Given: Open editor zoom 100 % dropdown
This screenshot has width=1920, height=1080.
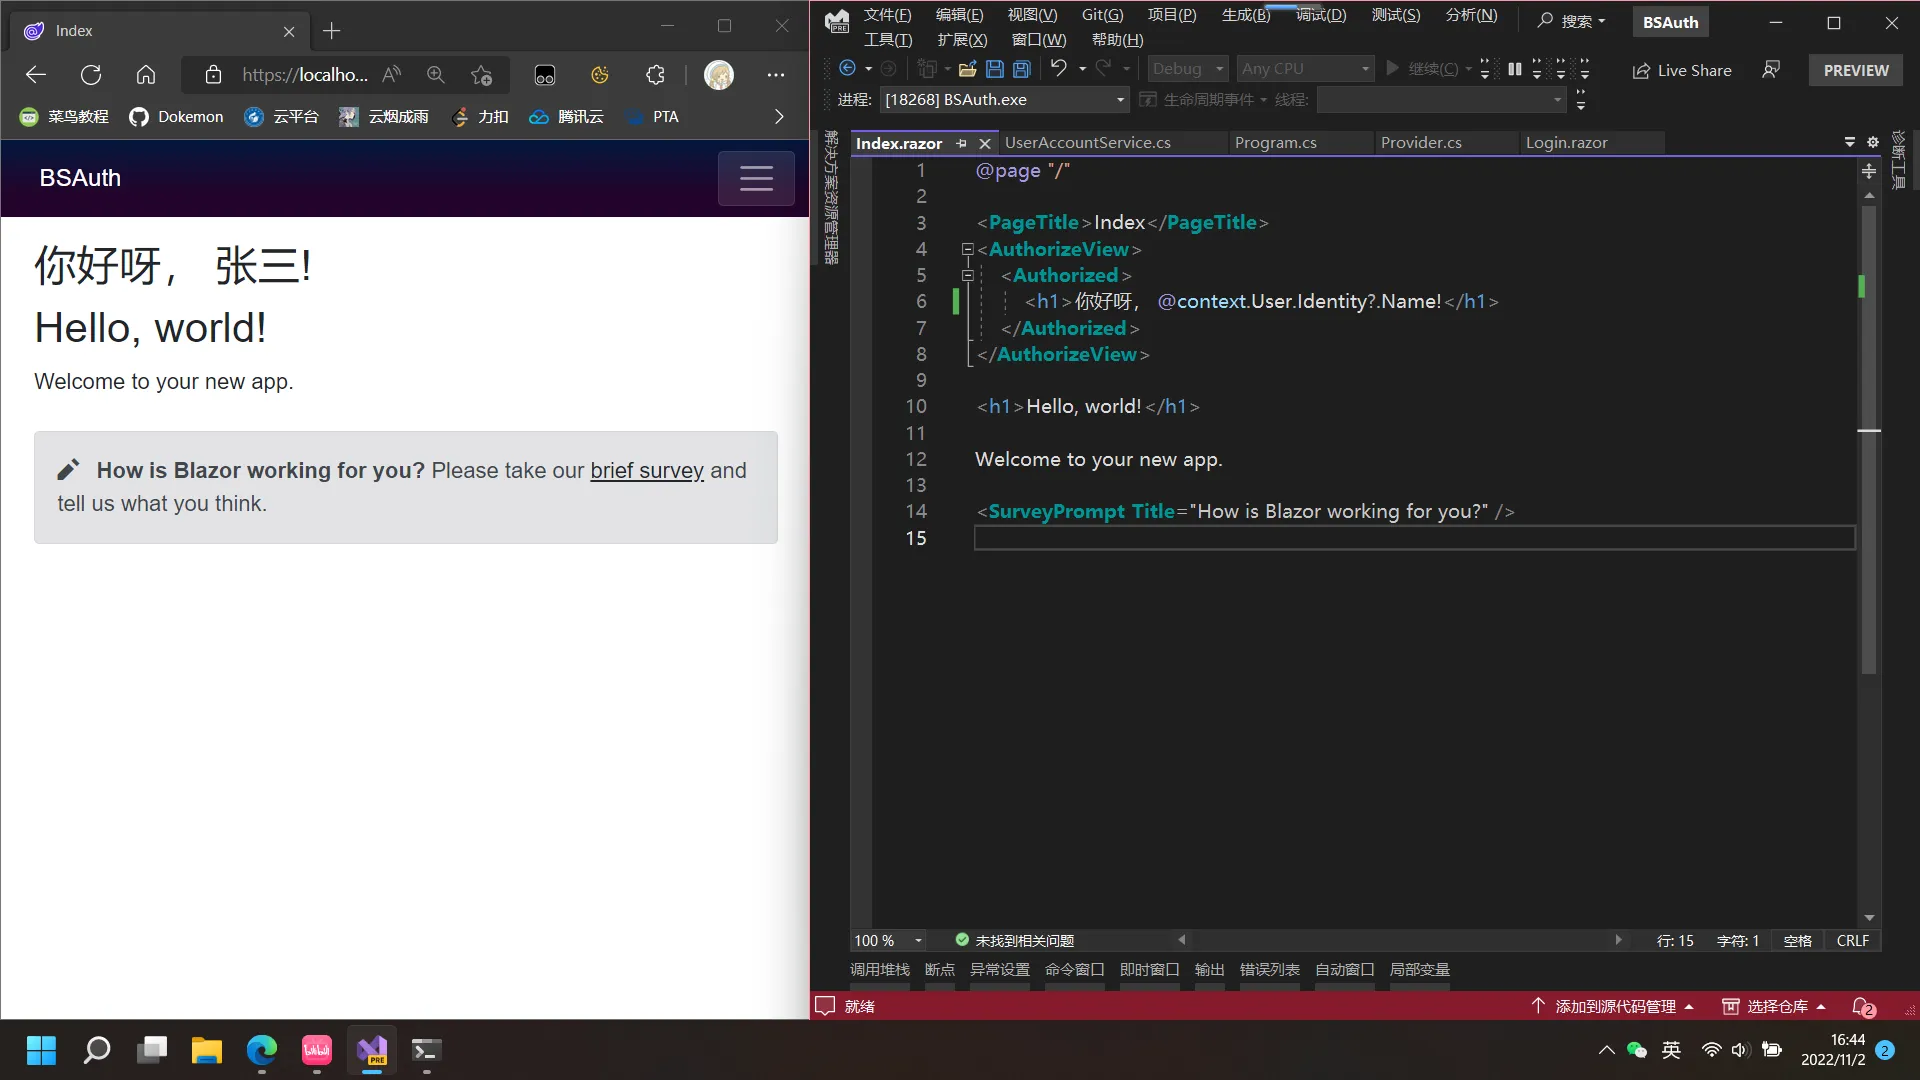Looking at the screenshot, I should click(888, 941).
